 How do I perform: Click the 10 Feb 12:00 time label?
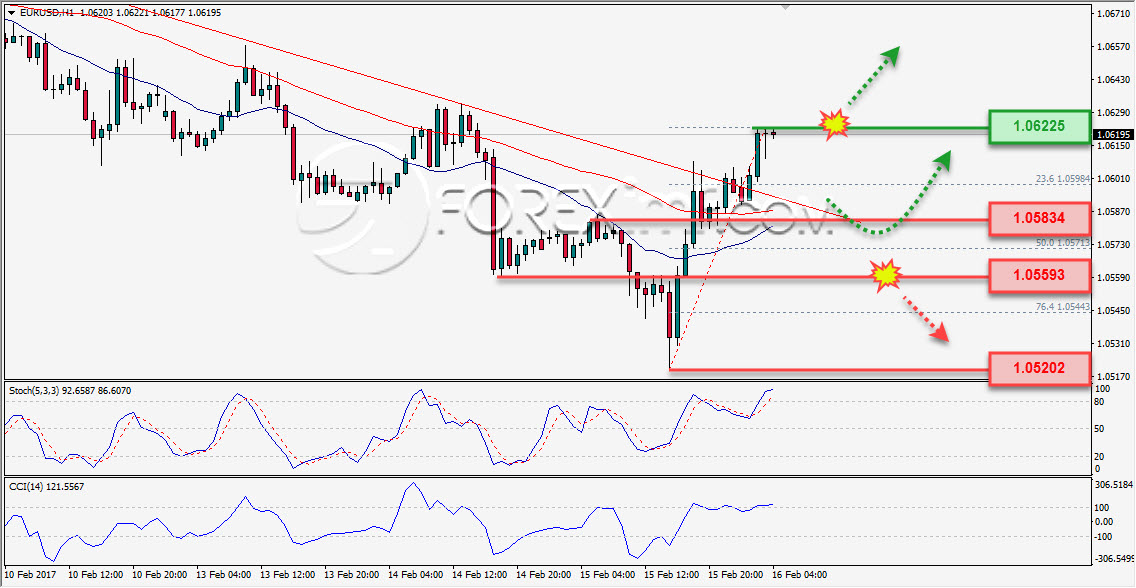[x=96, y=574]
